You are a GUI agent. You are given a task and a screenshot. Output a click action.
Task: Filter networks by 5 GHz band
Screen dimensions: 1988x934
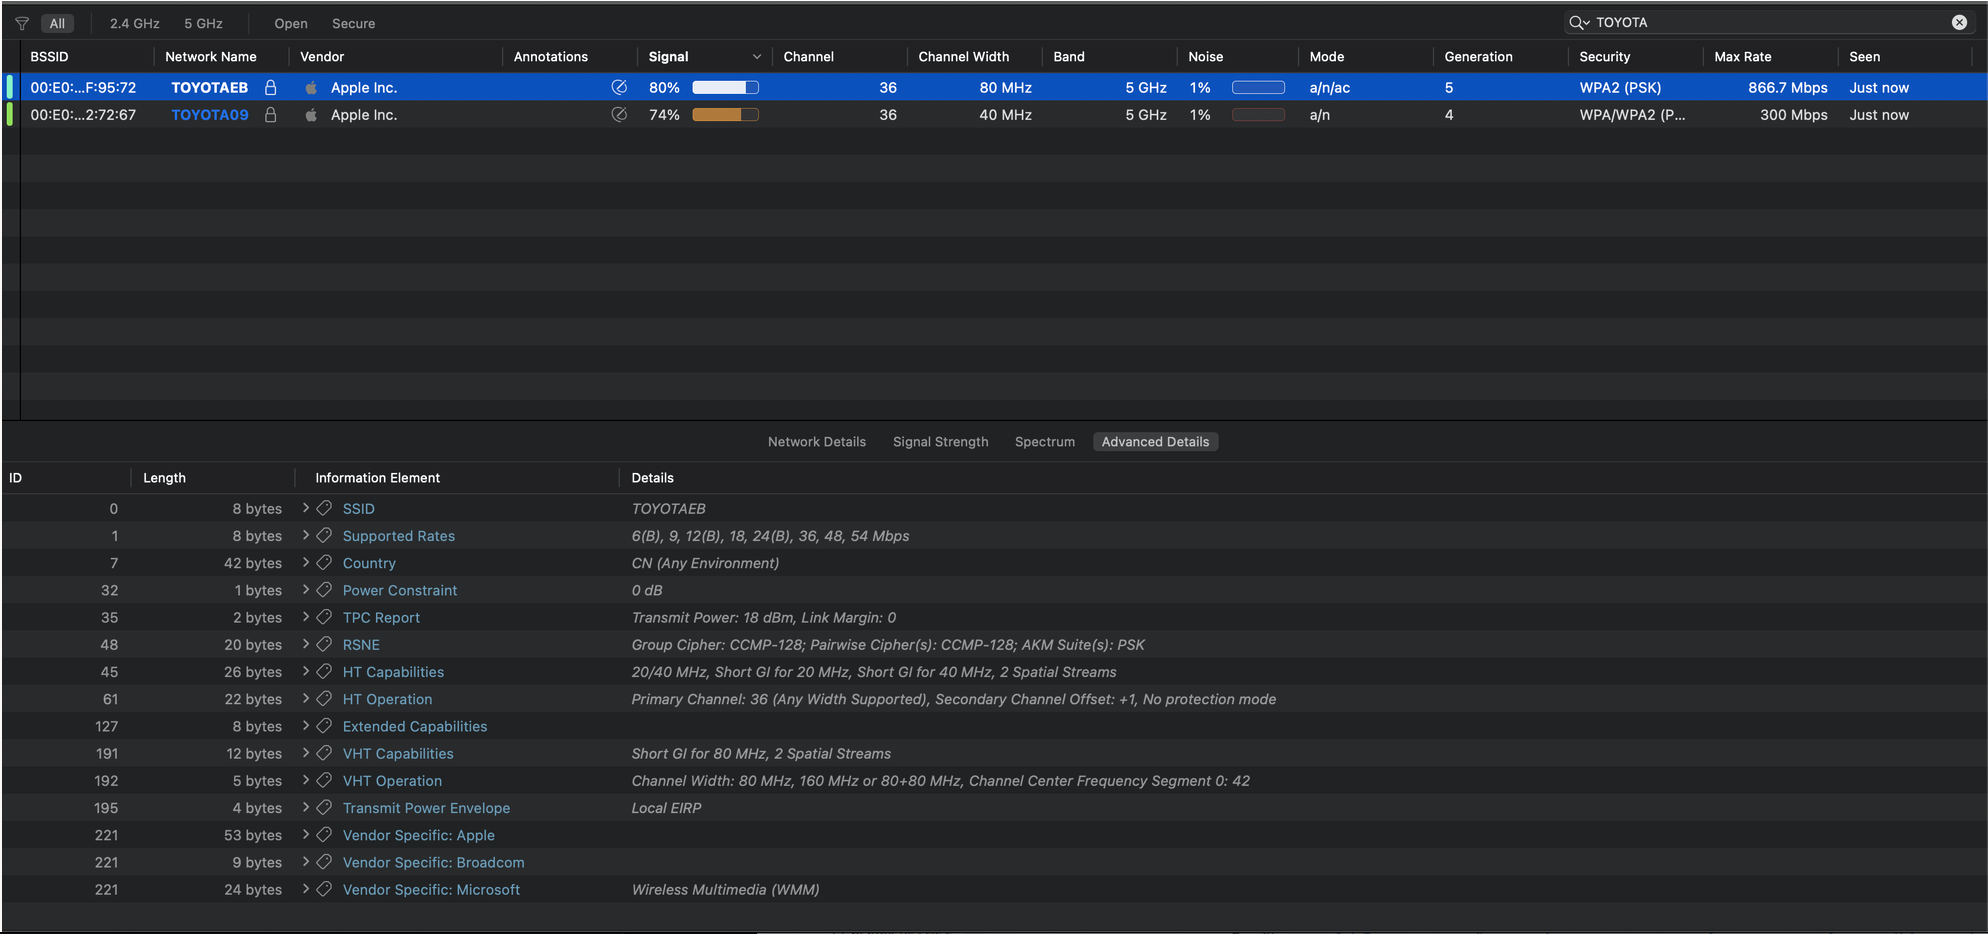[x=203, y=23]
